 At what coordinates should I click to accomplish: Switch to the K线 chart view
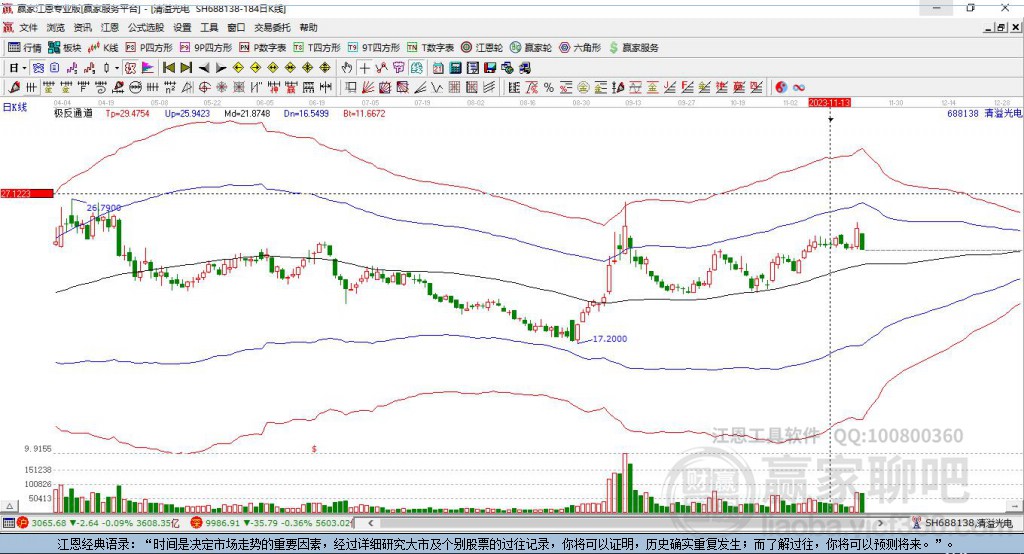tap(103, 48)
